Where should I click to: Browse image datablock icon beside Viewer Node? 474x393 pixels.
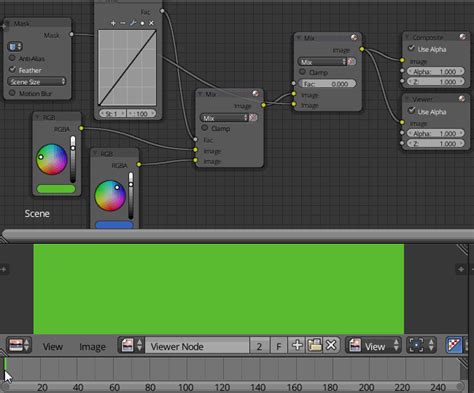coord(131,345)
